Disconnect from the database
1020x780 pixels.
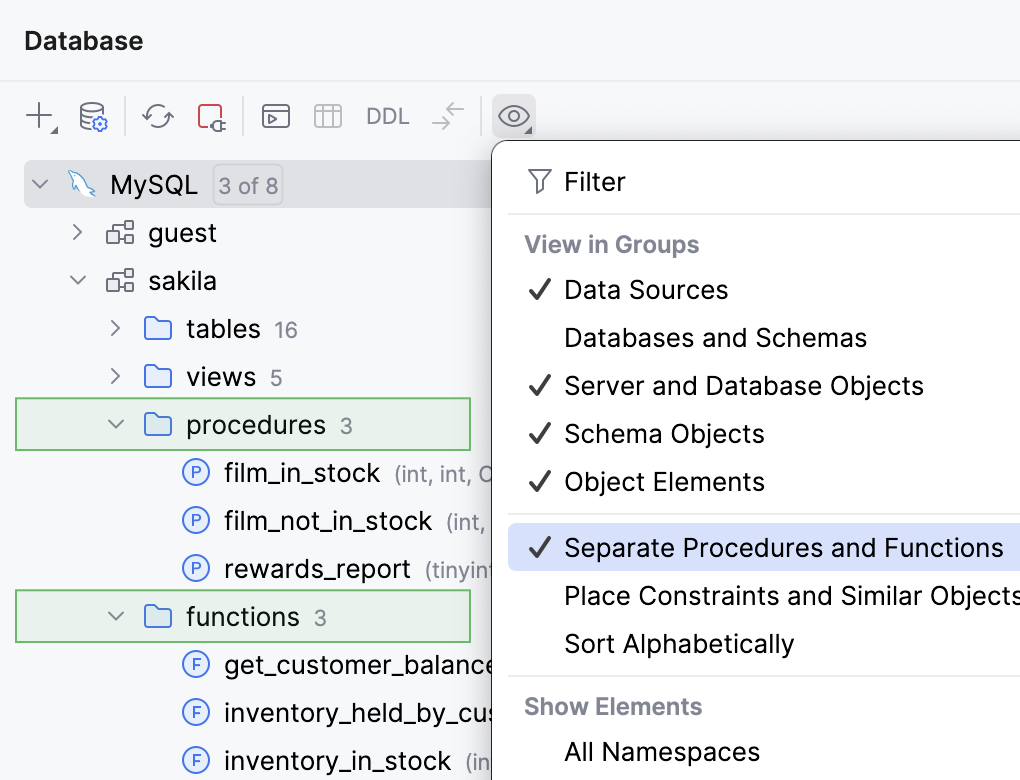tap(210, 116)
